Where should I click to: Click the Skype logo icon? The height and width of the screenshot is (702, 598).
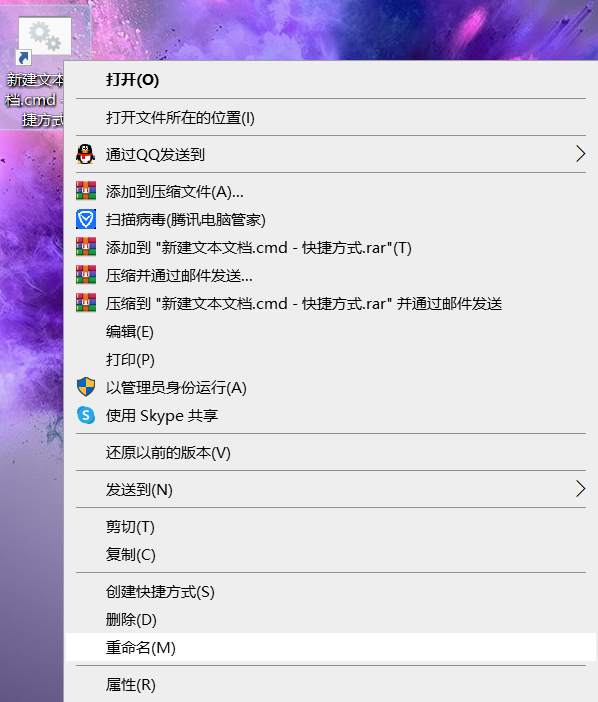pyautogui.click(x=86, y=415)
